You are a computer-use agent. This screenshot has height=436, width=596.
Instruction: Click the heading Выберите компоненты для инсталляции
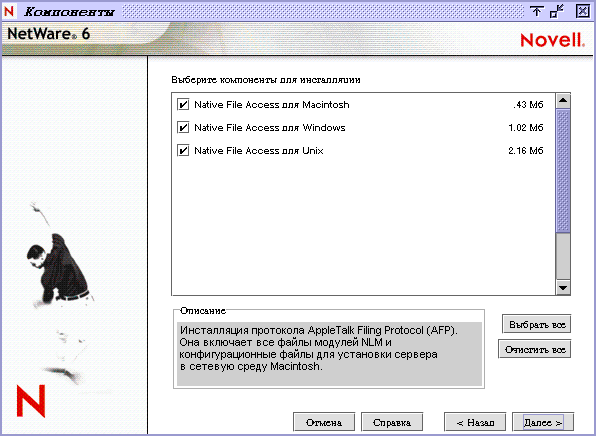click(266, 80)
